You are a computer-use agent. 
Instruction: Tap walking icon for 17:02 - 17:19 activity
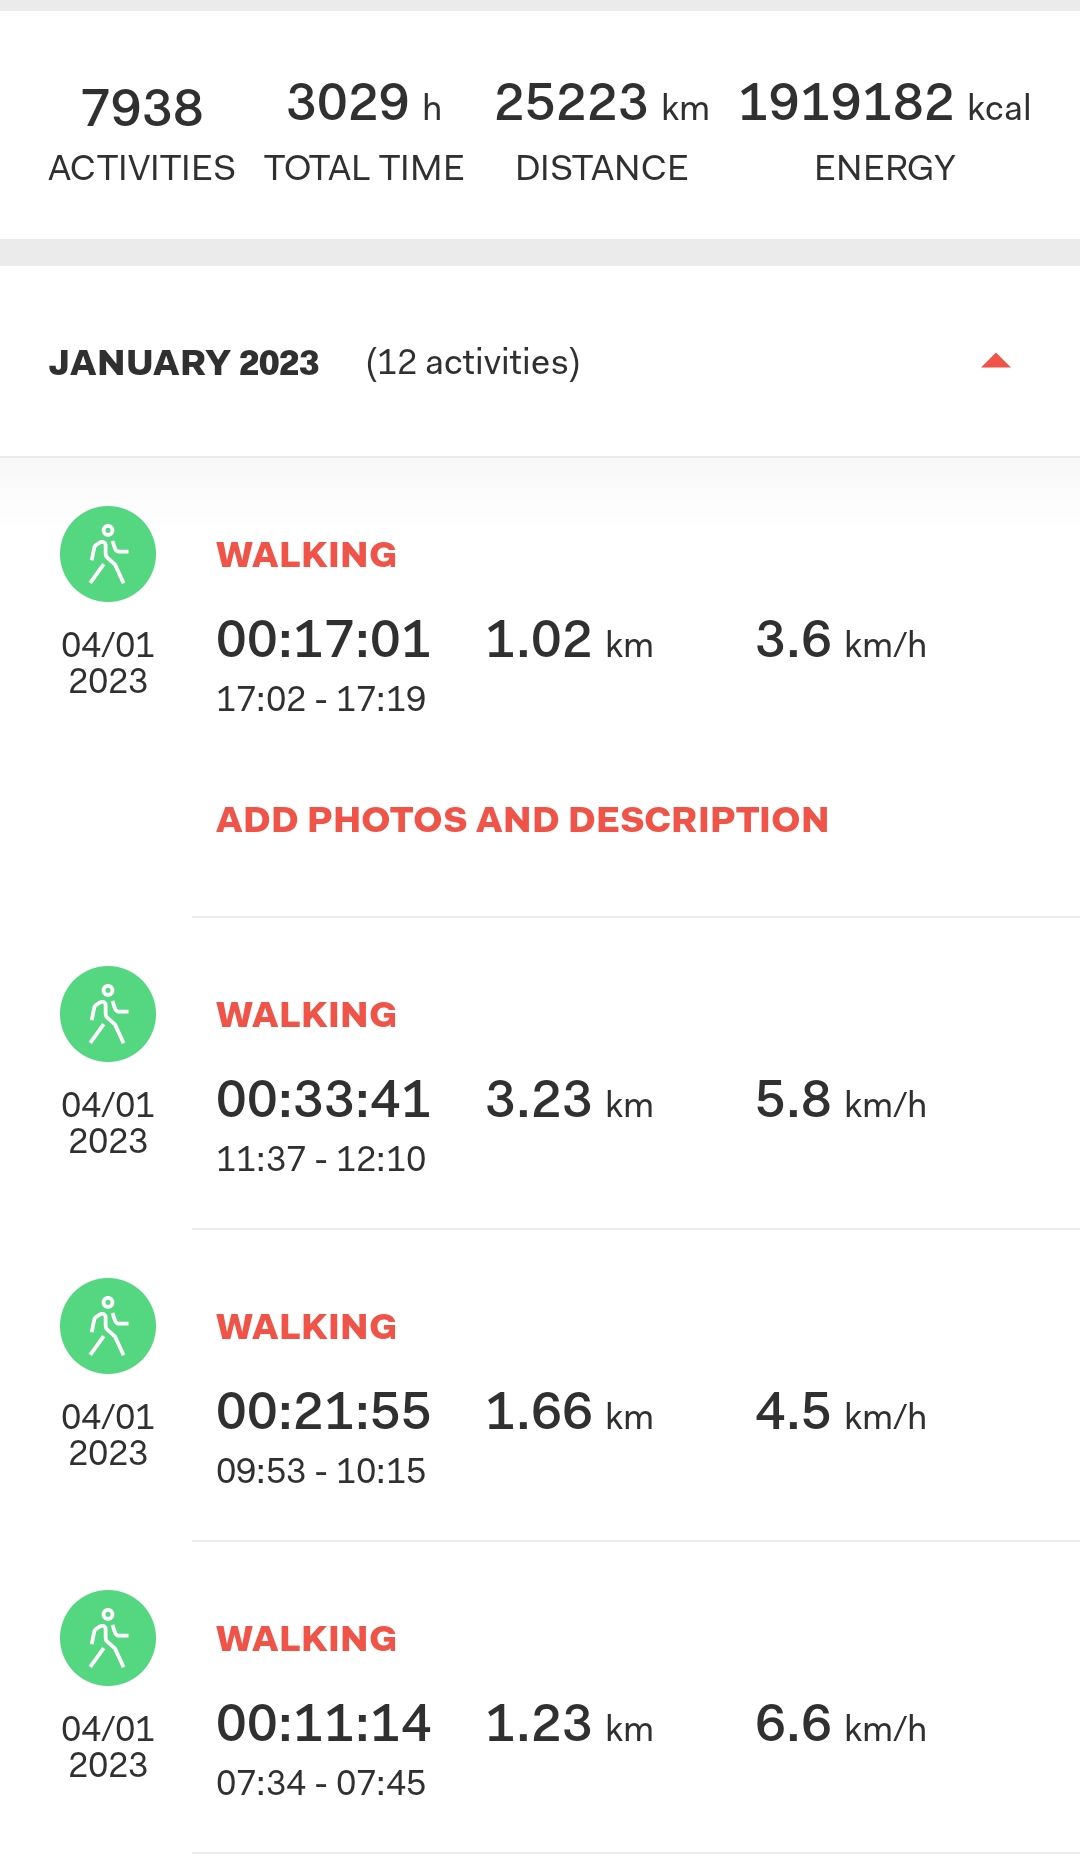pos(108,554)
